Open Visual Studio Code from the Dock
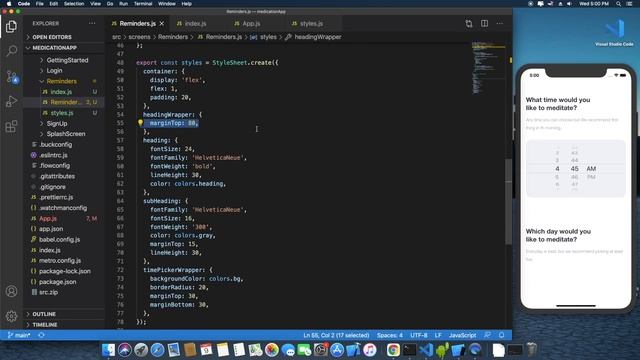640x360 pixels. 426,350
